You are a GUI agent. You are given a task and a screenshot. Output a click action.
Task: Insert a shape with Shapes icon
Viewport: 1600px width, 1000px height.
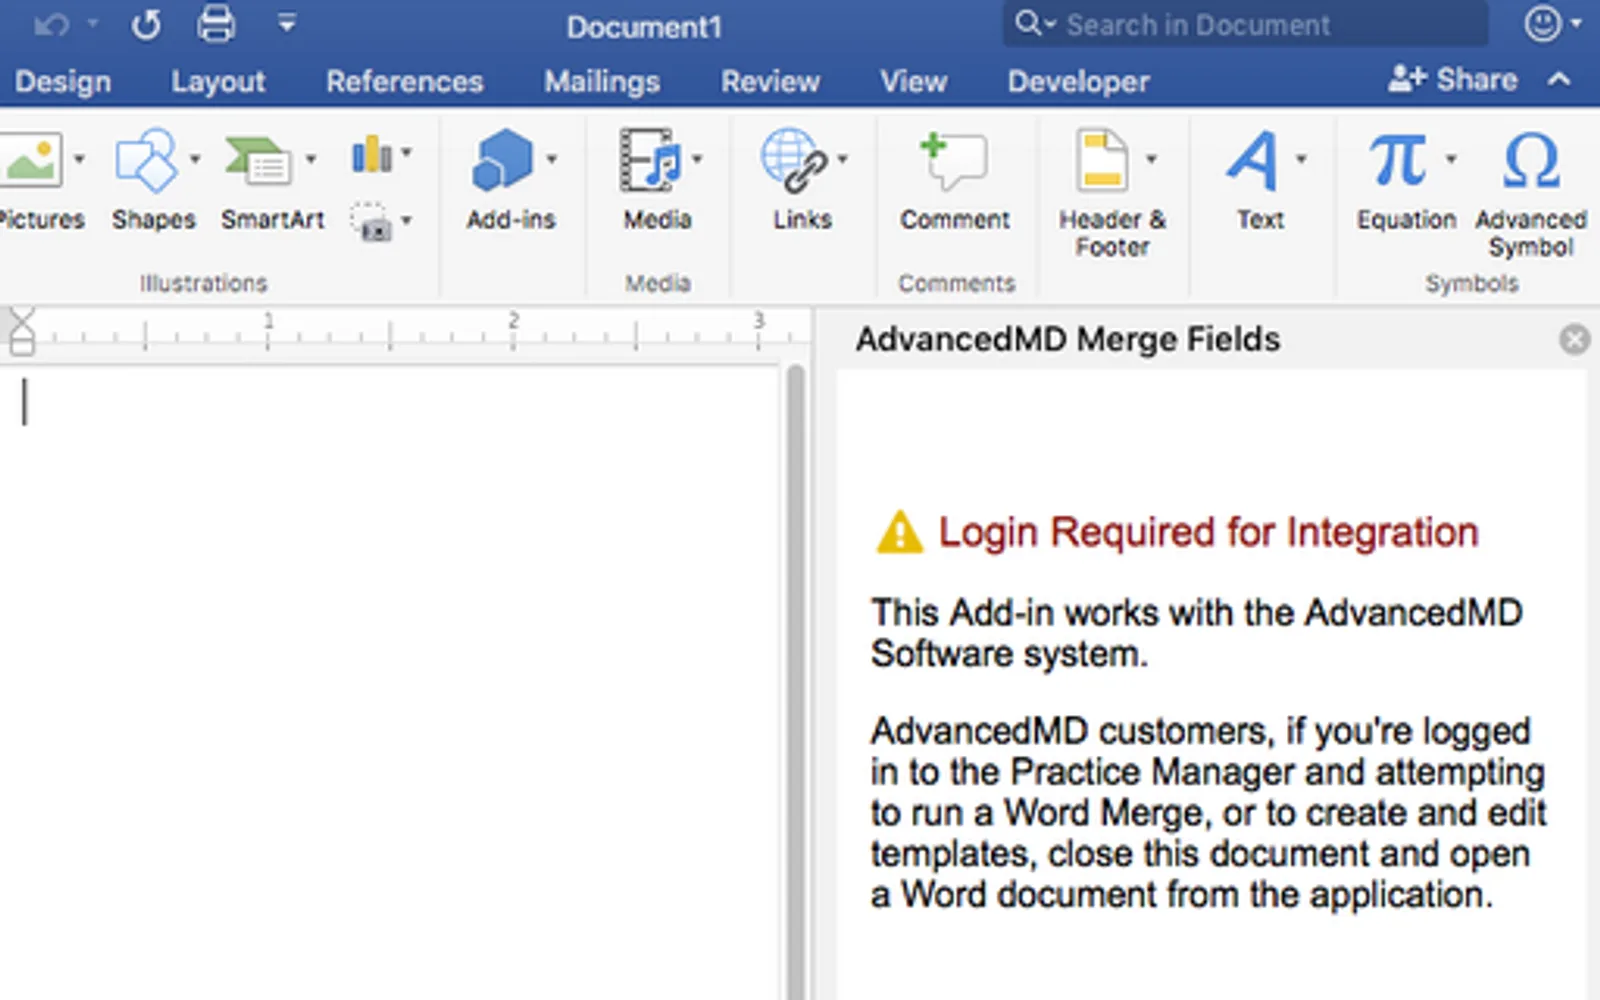point(146,160)
